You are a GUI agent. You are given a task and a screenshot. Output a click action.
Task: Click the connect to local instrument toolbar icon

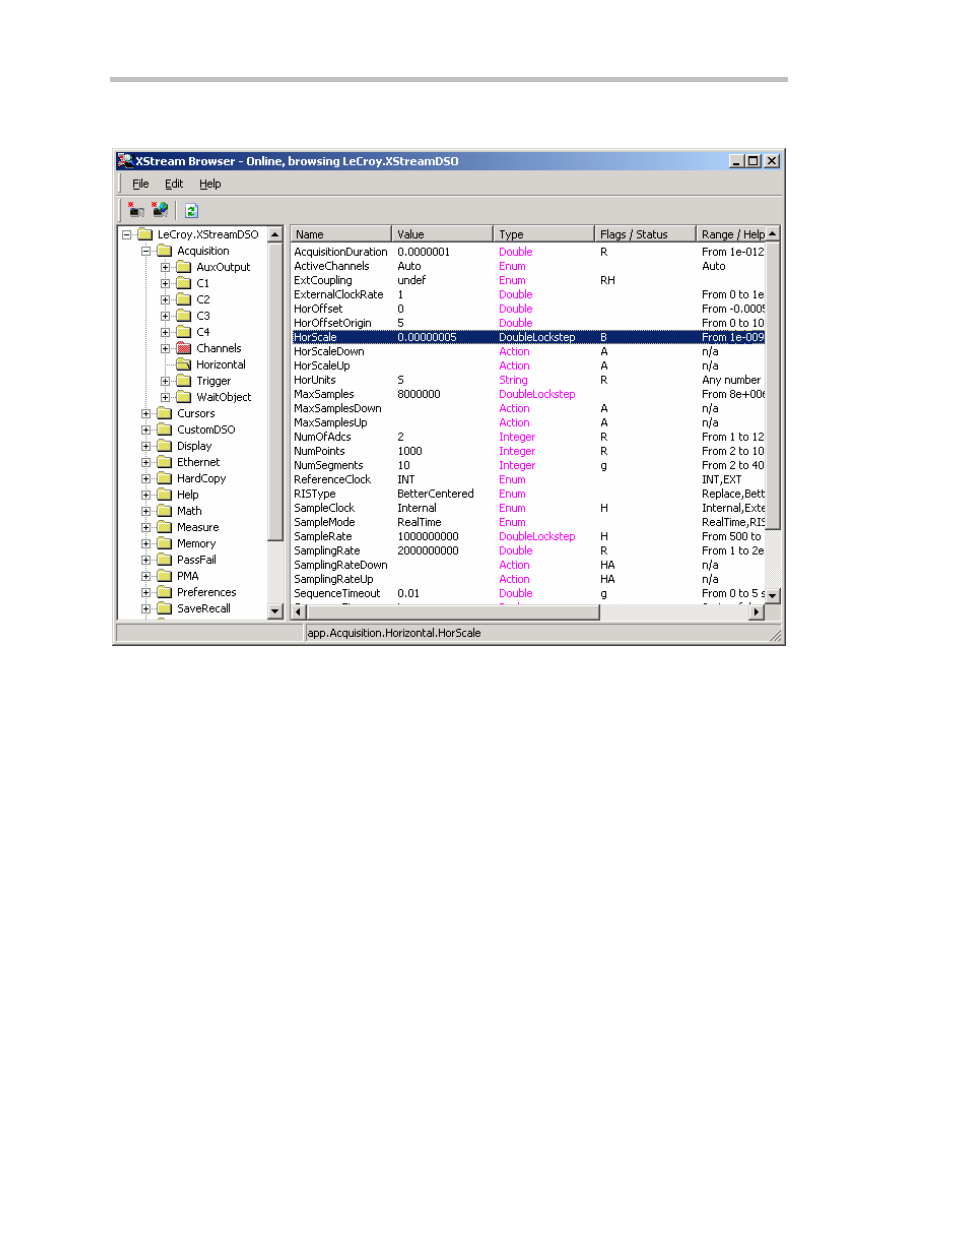point(136,210)
